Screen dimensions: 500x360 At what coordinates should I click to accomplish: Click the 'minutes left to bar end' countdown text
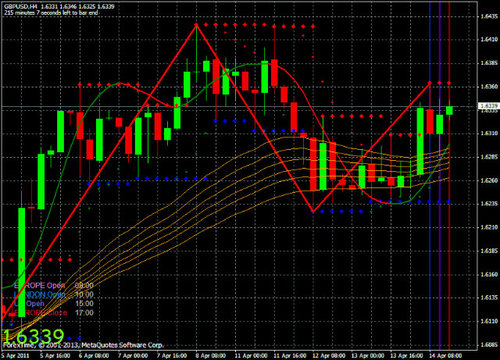click(x=51, y=13)
